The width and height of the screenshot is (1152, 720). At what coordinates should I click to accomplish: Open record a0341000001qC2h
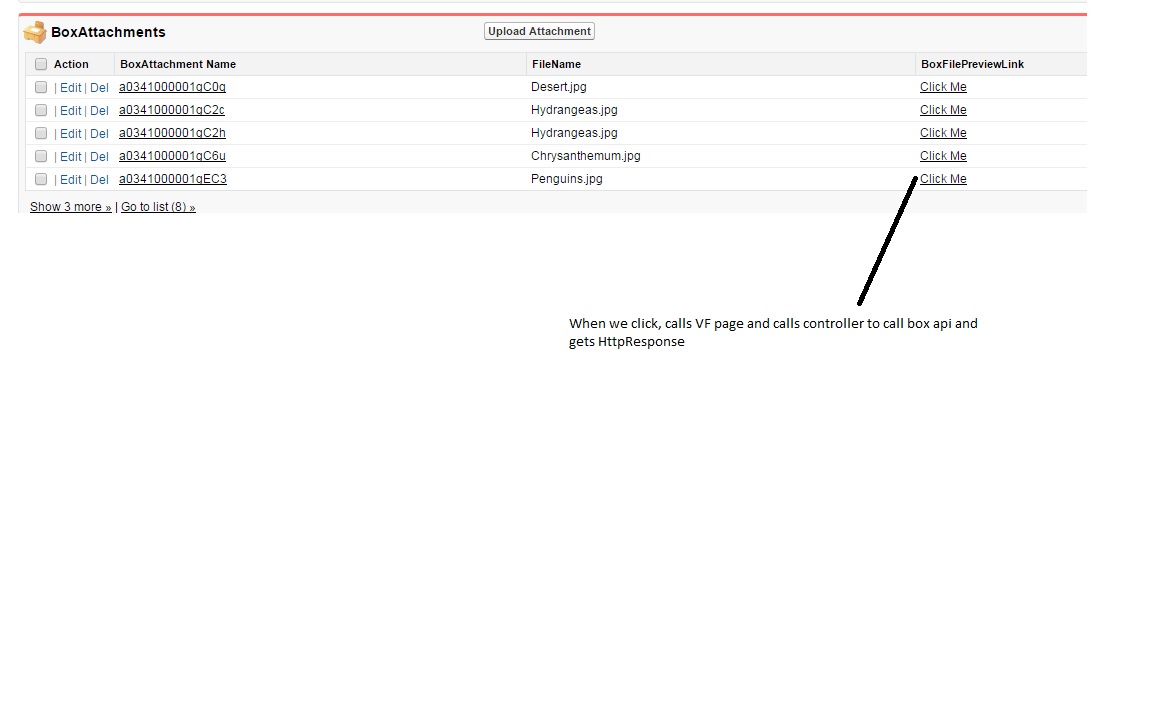pyautogui.click(x=172, y=133)
